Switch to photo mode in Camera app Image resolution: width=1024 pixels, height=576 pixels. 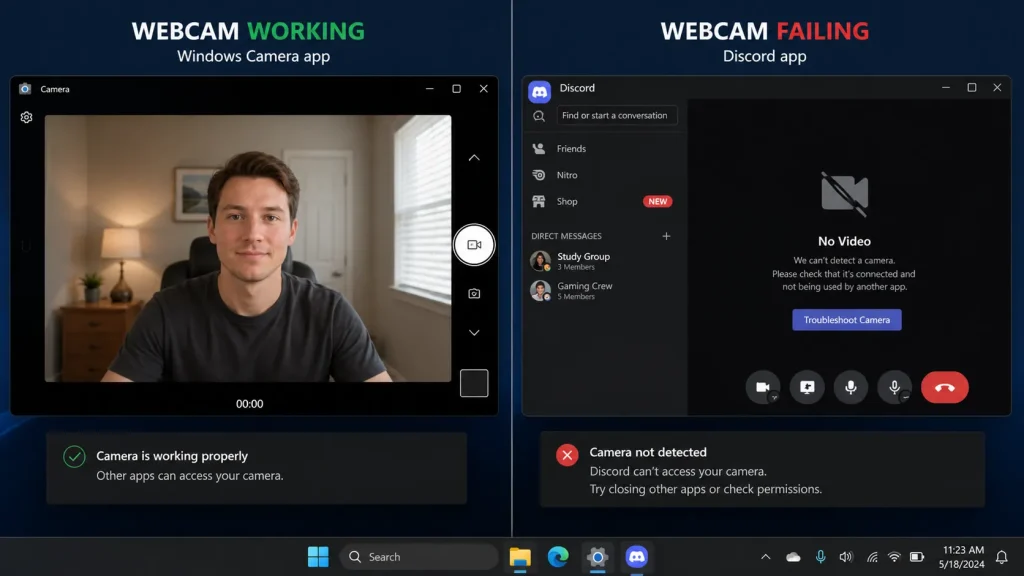(474, 294)
